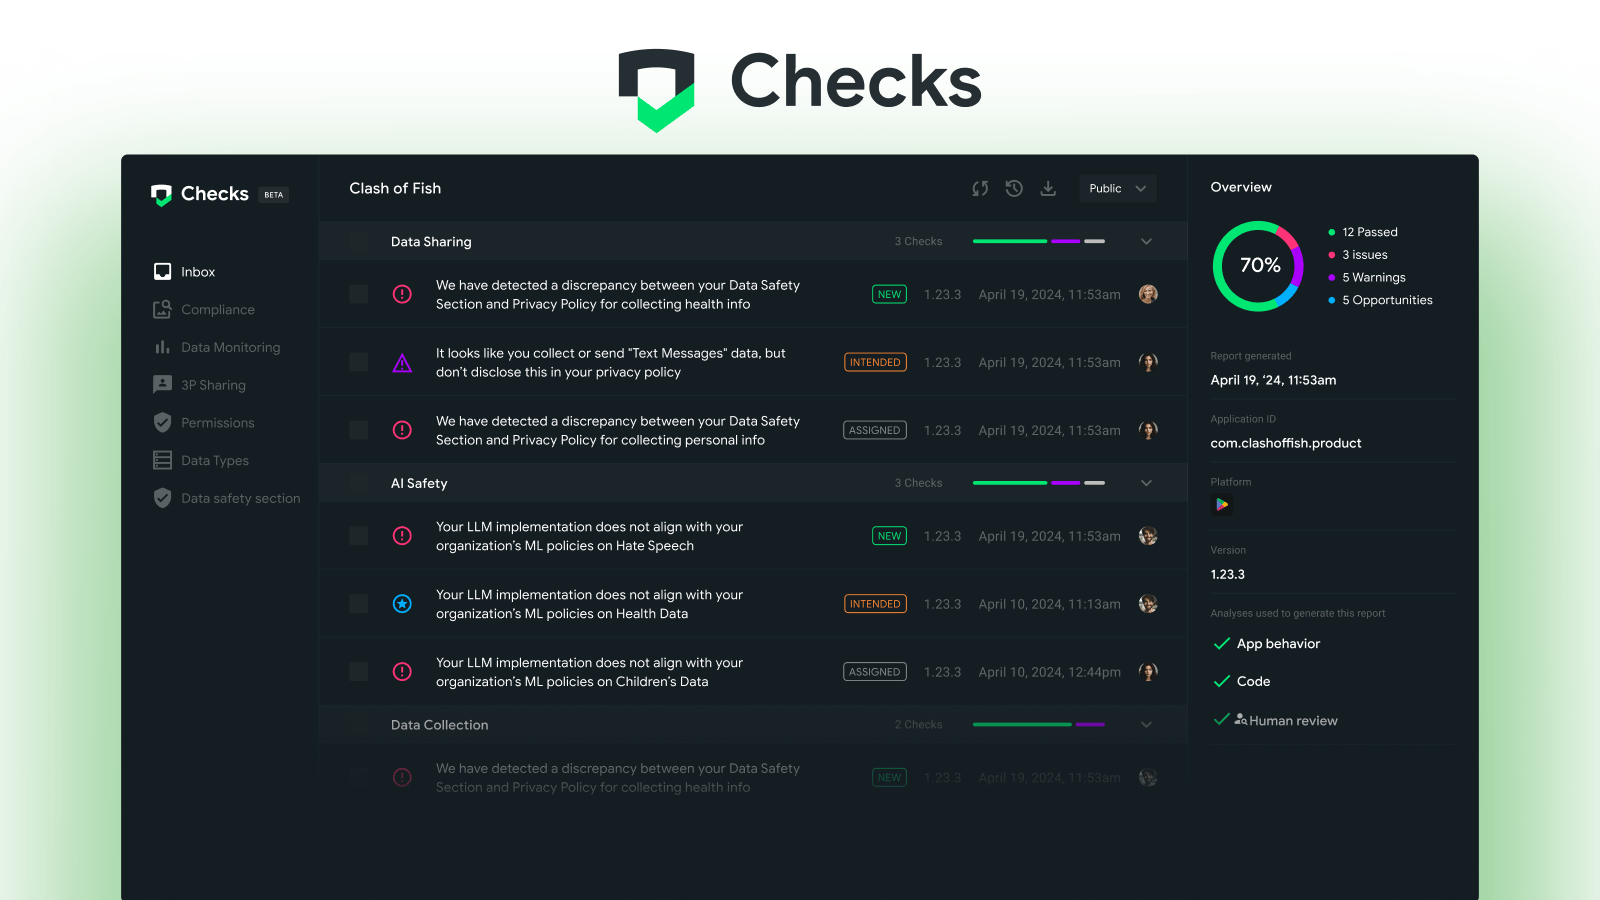This screenshot has height=900, width=1600.
Task: Collapse the AI Safety section chevron
Action: (1146, 484)
